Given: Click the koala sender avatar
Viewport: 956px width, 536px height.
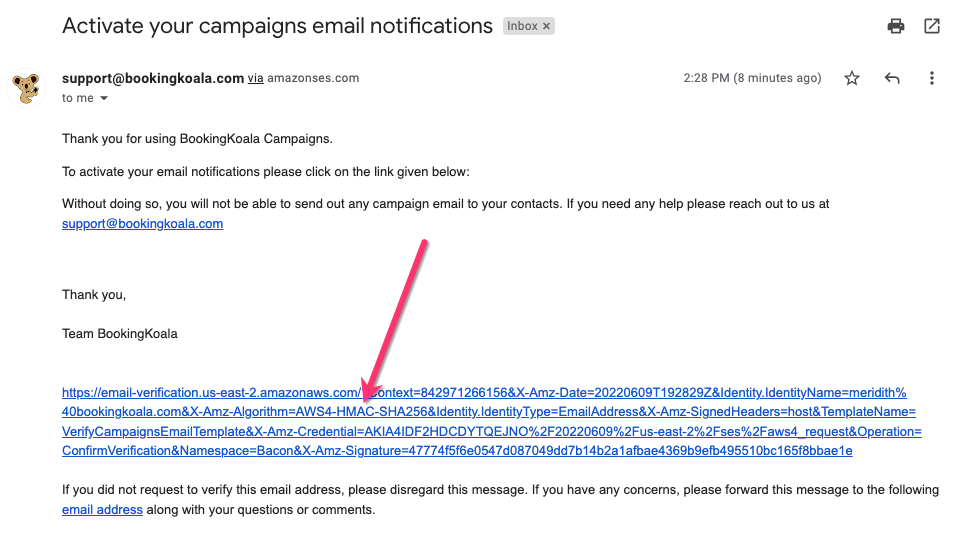Looking at the screenshot, I should tap(28, 87).
